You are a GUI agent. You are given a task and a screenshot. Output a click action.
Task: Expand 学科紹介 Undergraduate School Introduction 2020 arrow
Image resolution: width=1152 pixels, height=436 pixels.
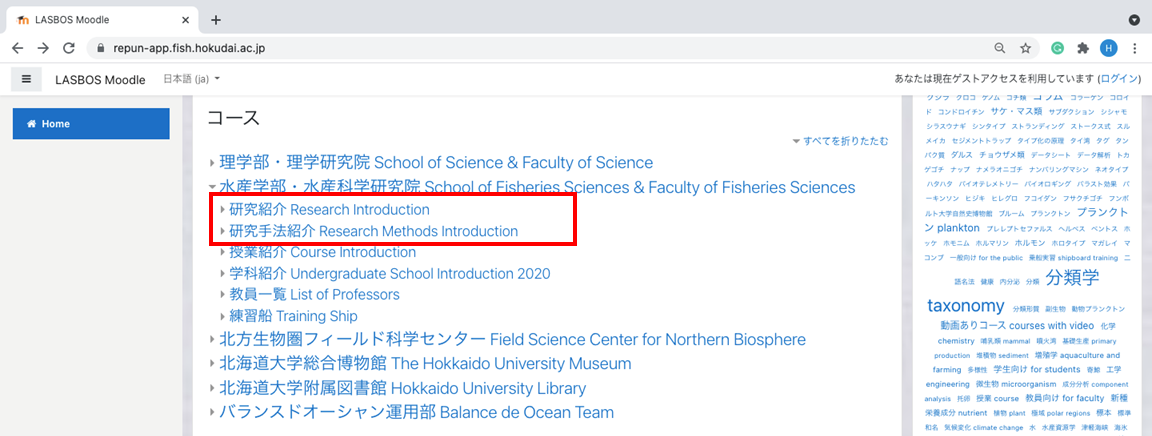pos(223,274)
